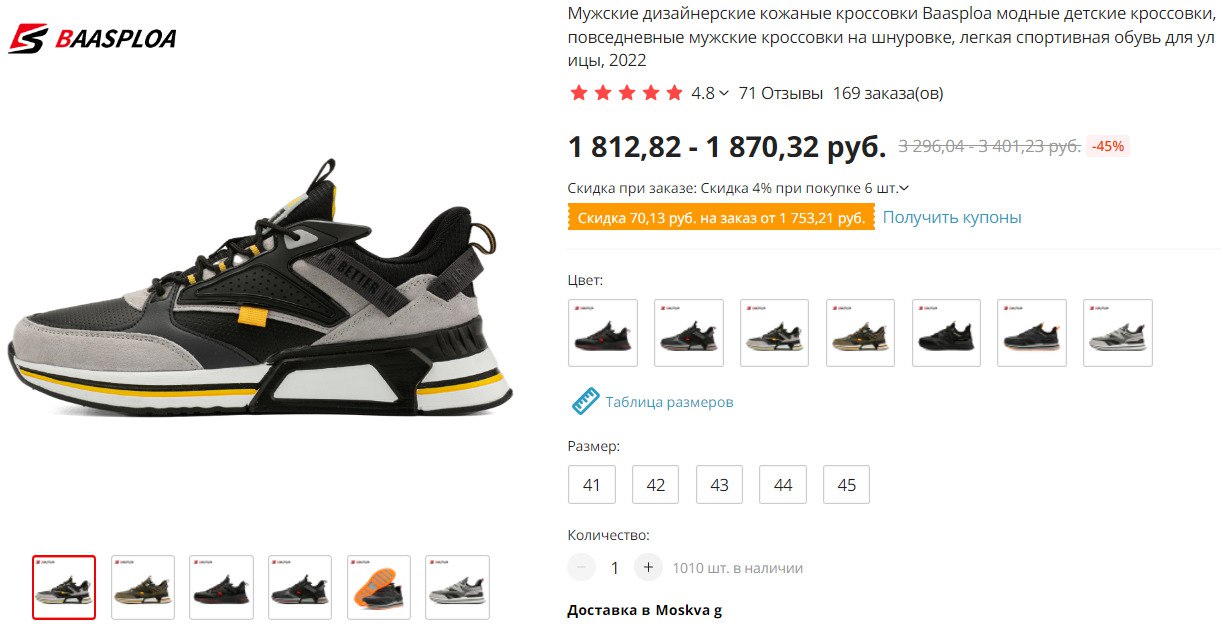Image resolution: width=1221 pixels, height=627 pixels.
Task: Pick the olive green shoe color swatch
Action: 861,333
